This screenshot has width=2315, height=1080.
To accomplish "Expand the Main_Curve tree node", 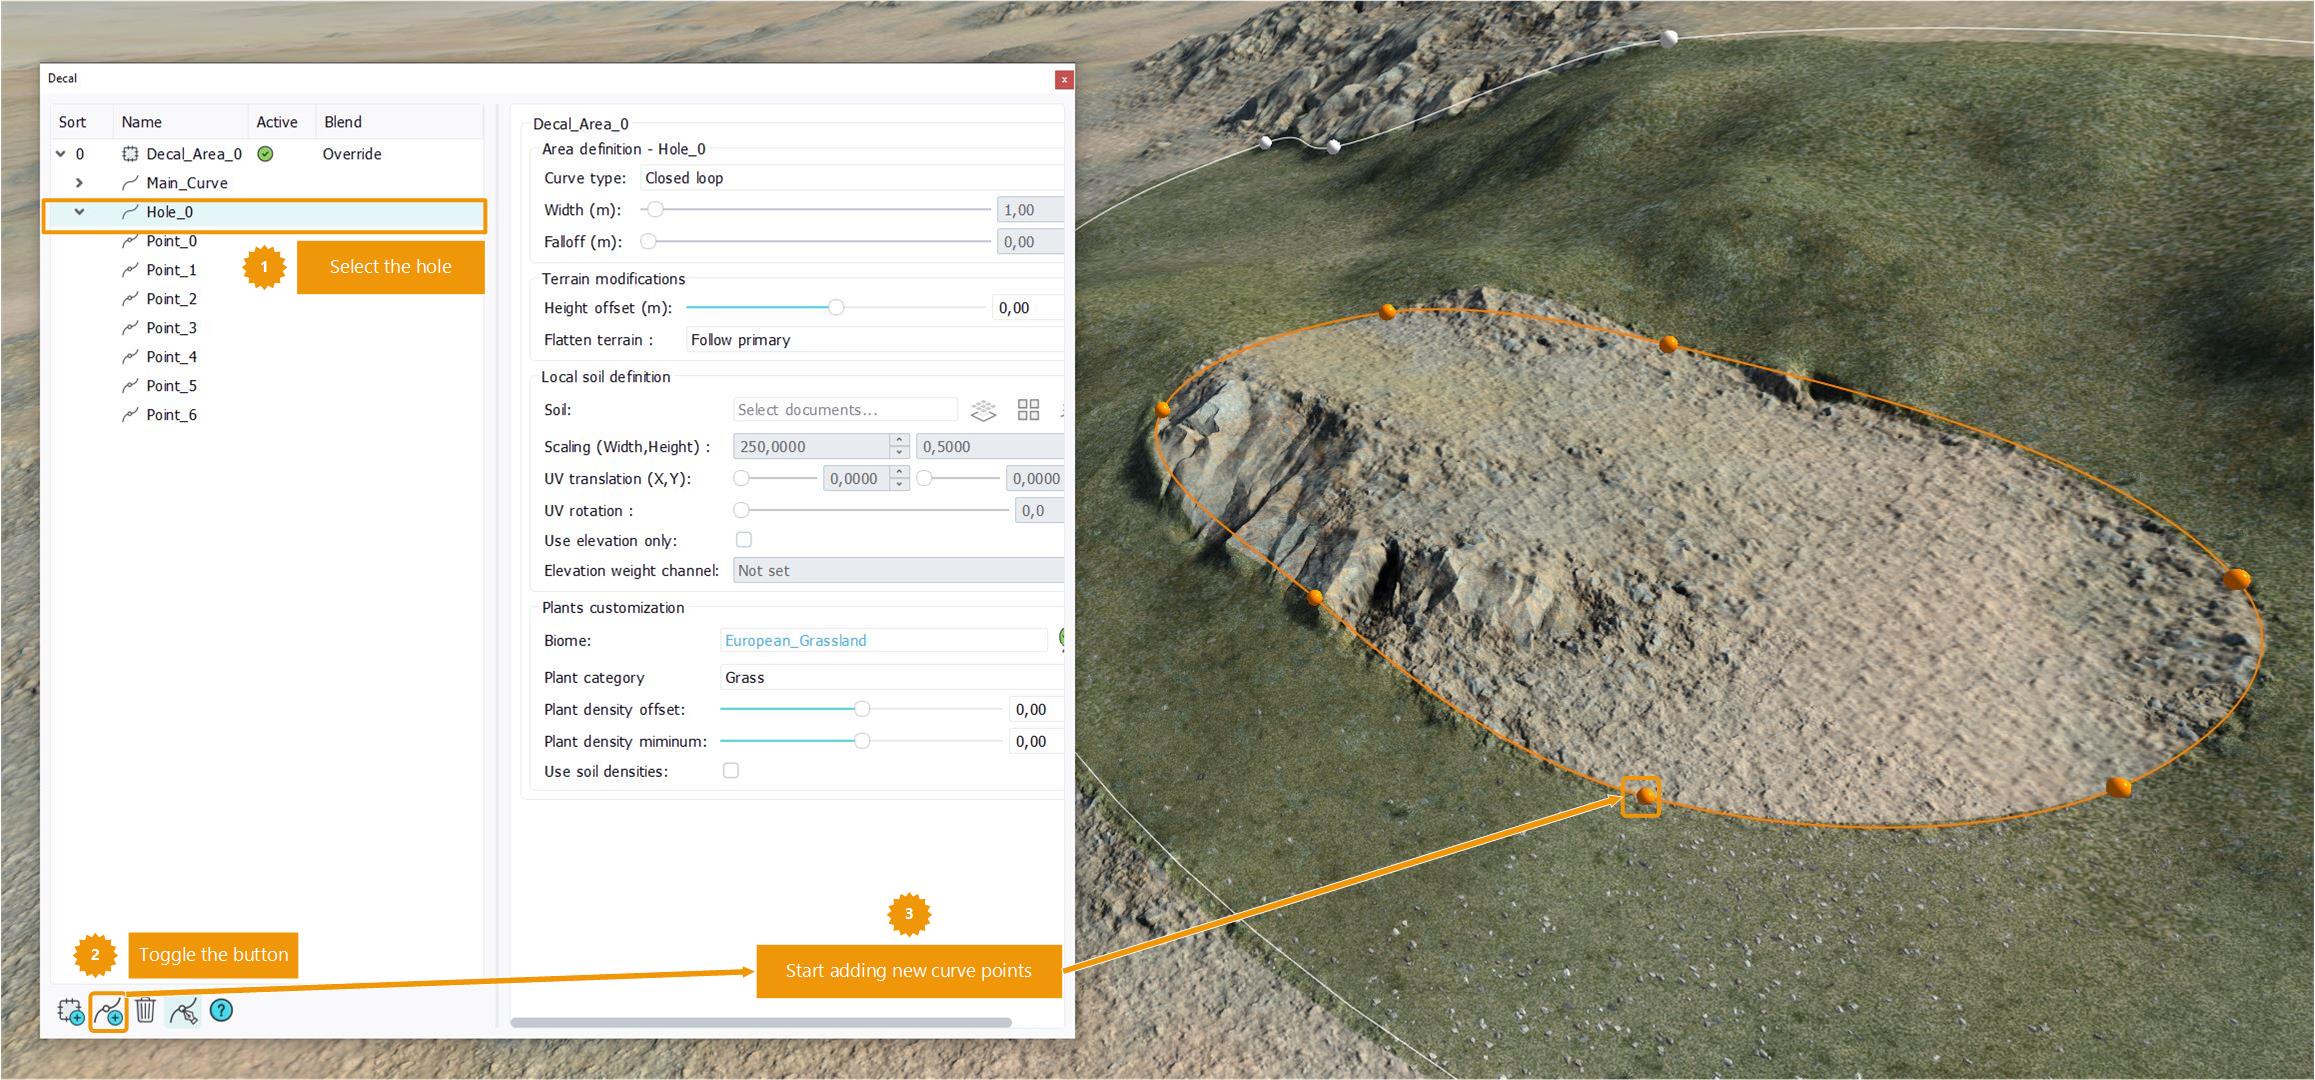I will coord(79,183).
